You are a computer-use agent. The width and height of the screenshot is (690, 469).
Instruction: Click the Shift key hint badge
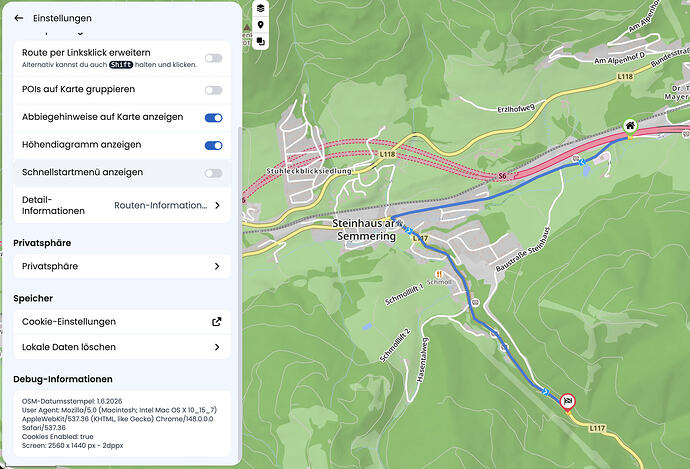(x=121, y=65)
